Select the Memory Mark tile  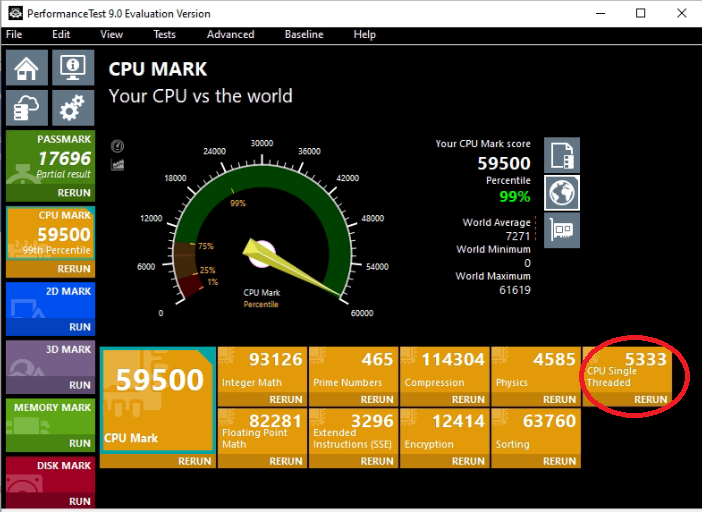(x=50, y=418)
